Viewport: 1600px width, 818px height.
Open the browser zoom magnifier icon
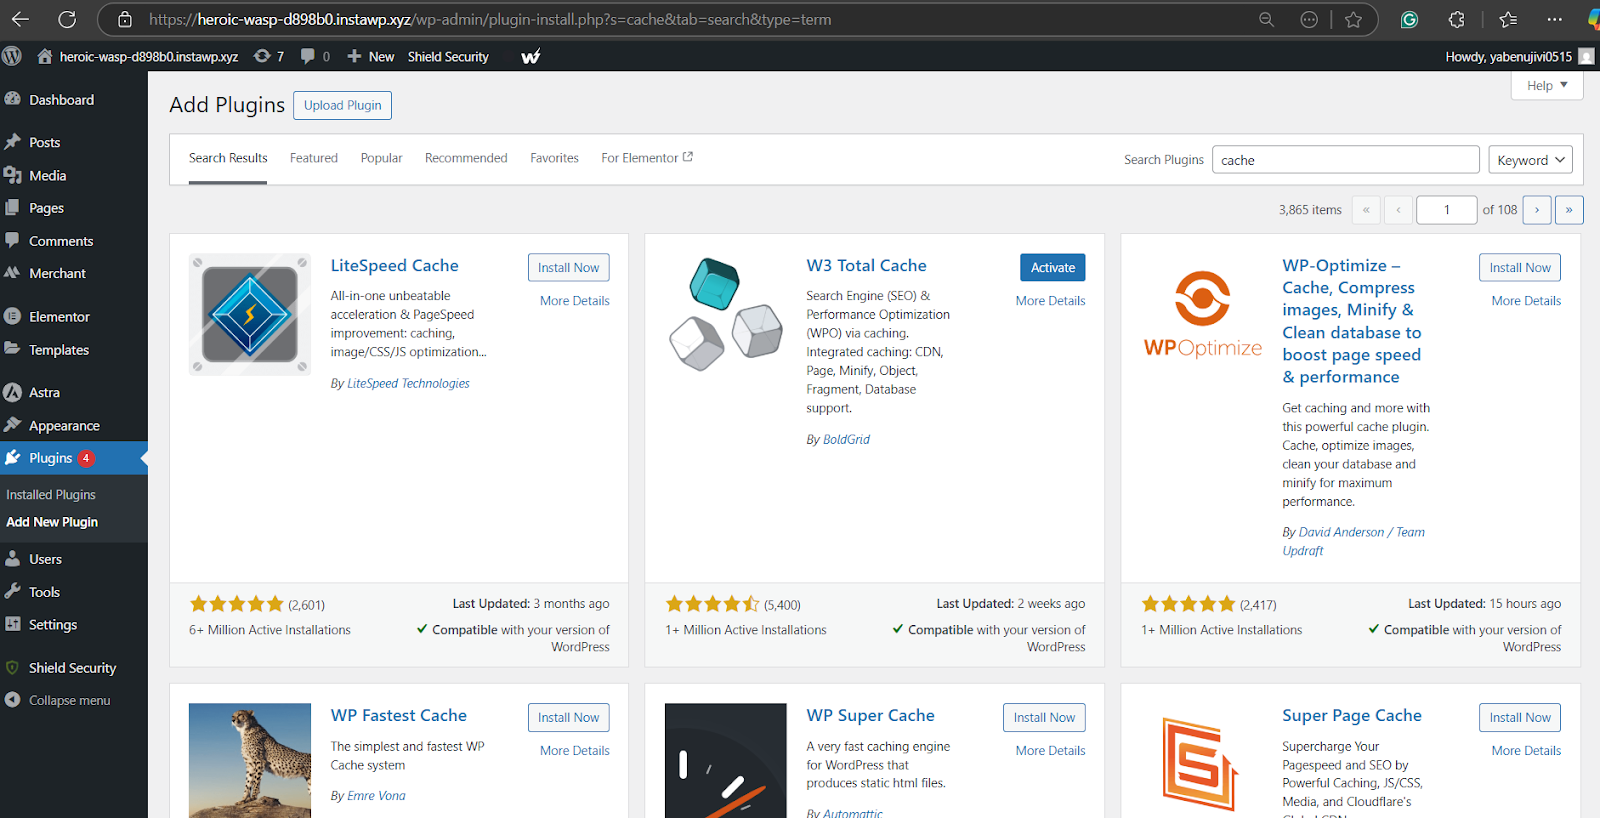click(x=1266, y=19)
